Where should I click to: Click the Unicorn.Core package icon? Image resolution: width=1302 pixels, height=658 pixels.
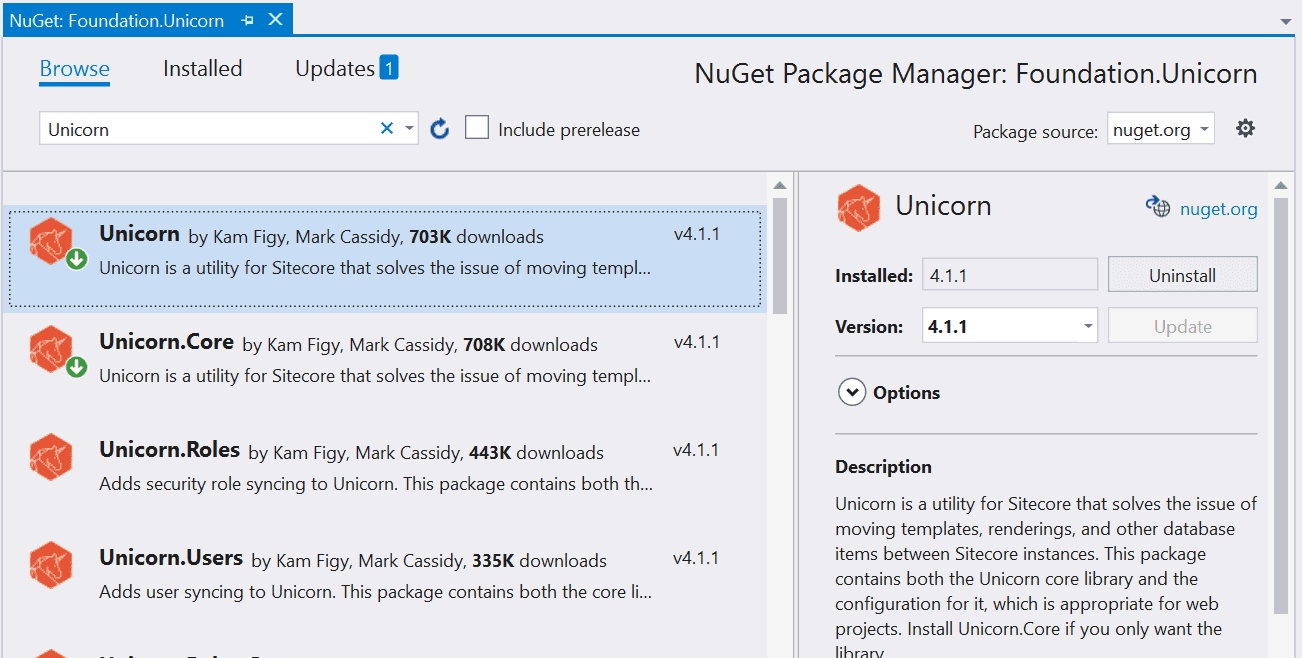(50, 348)
